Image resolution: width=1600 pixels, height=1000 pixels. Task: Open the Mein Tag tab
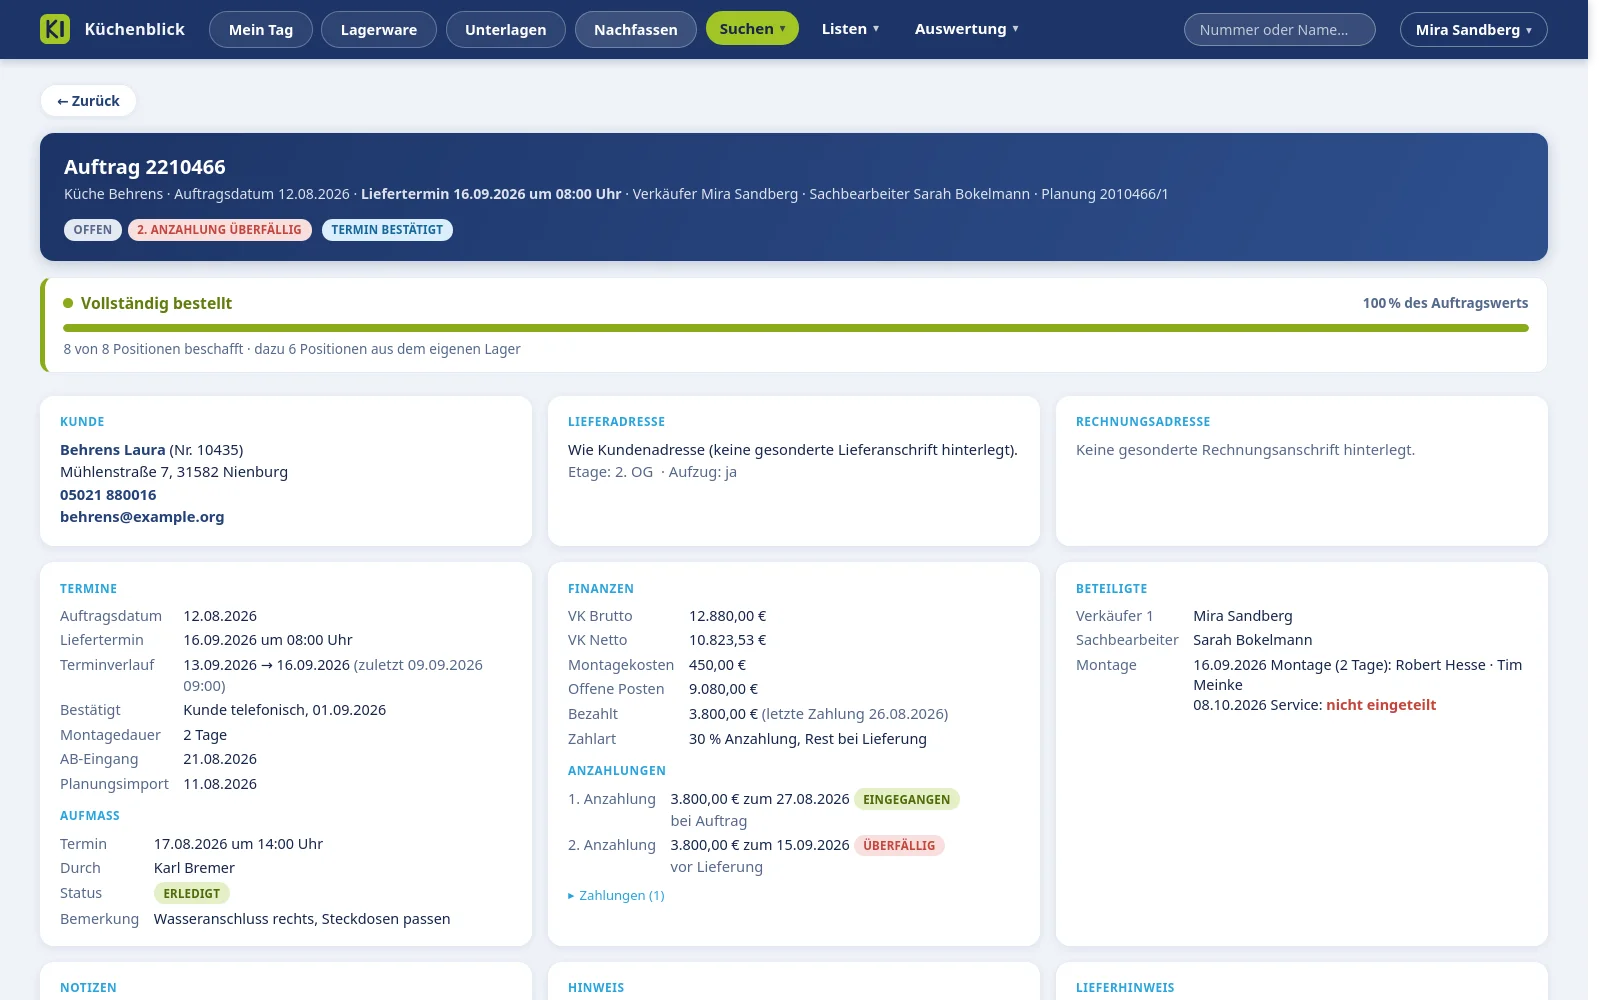pos(261,30)
